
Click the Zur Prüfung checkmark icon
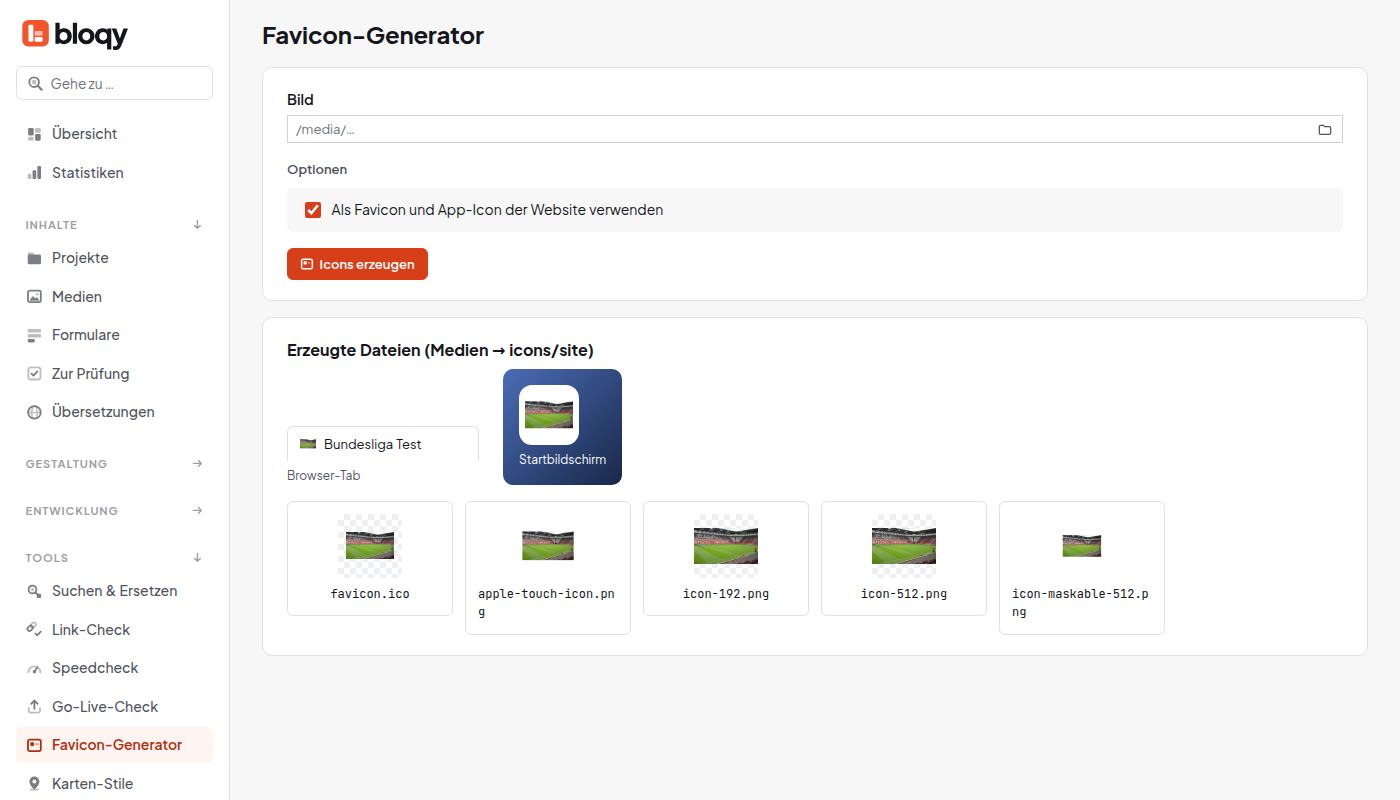pyautogui.click(x=34, y=374)
